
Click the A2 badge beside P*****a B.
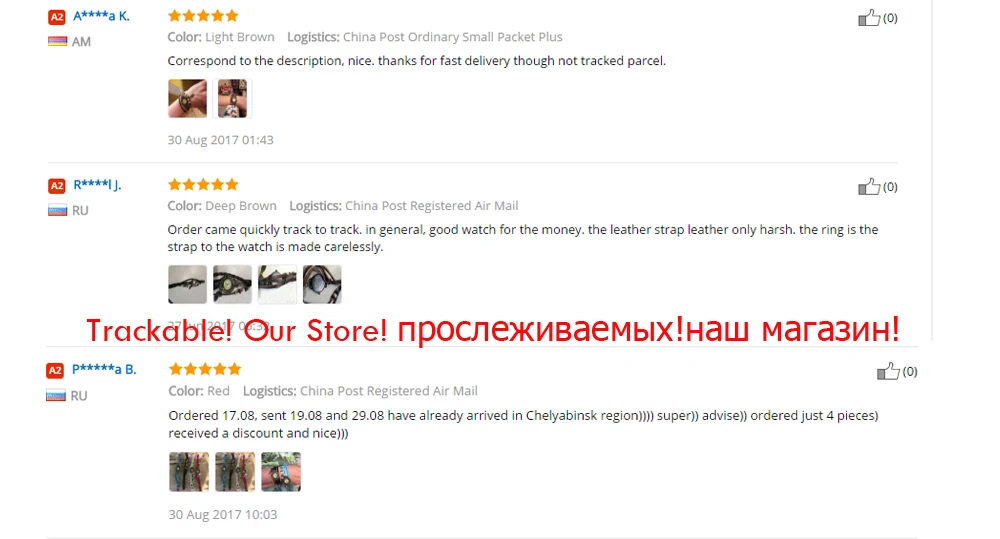click(55, 370)
